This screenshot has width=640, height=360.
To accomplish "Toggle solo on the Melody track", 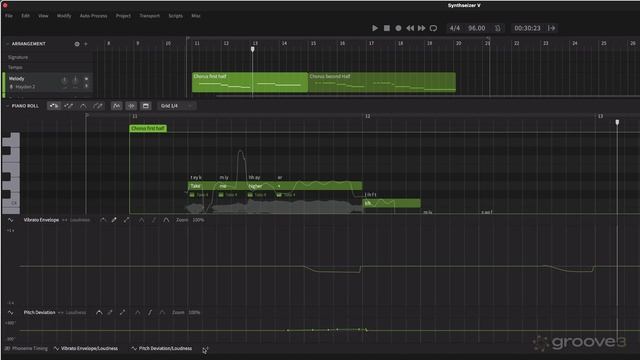I will 86,86.
